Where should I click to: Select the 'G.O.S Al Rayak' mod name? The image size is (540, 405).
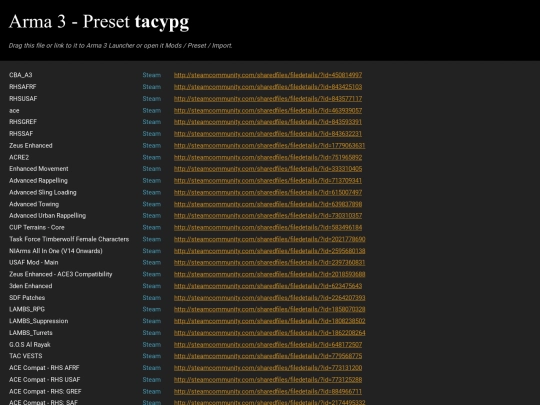click(x=30, y=344)
